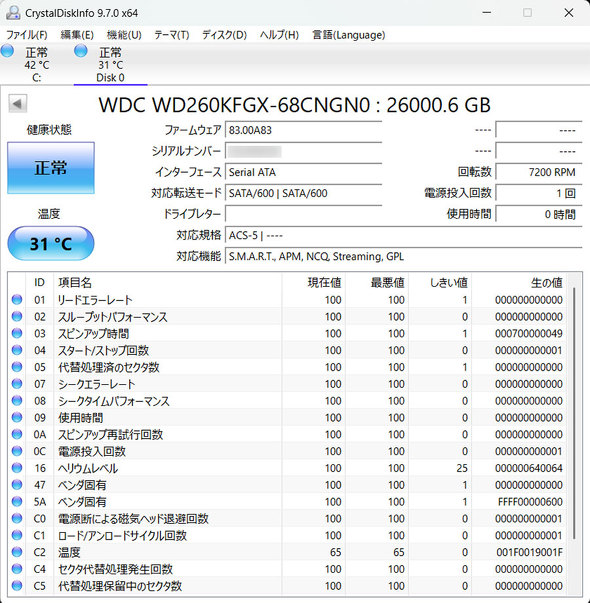Click the ID column header

click(x=39, y=283)
